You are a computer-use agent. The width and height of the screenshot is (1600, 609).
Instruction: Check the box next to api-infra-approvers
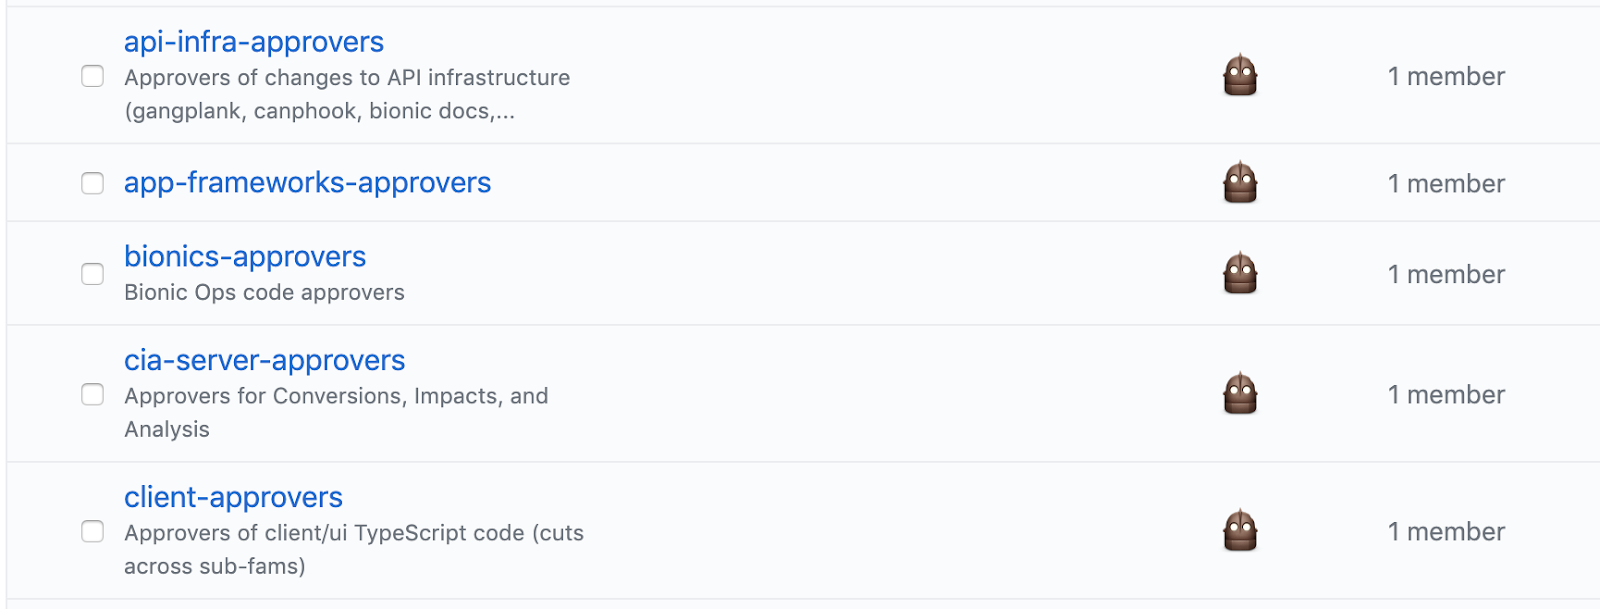click(x=92, y=75)
